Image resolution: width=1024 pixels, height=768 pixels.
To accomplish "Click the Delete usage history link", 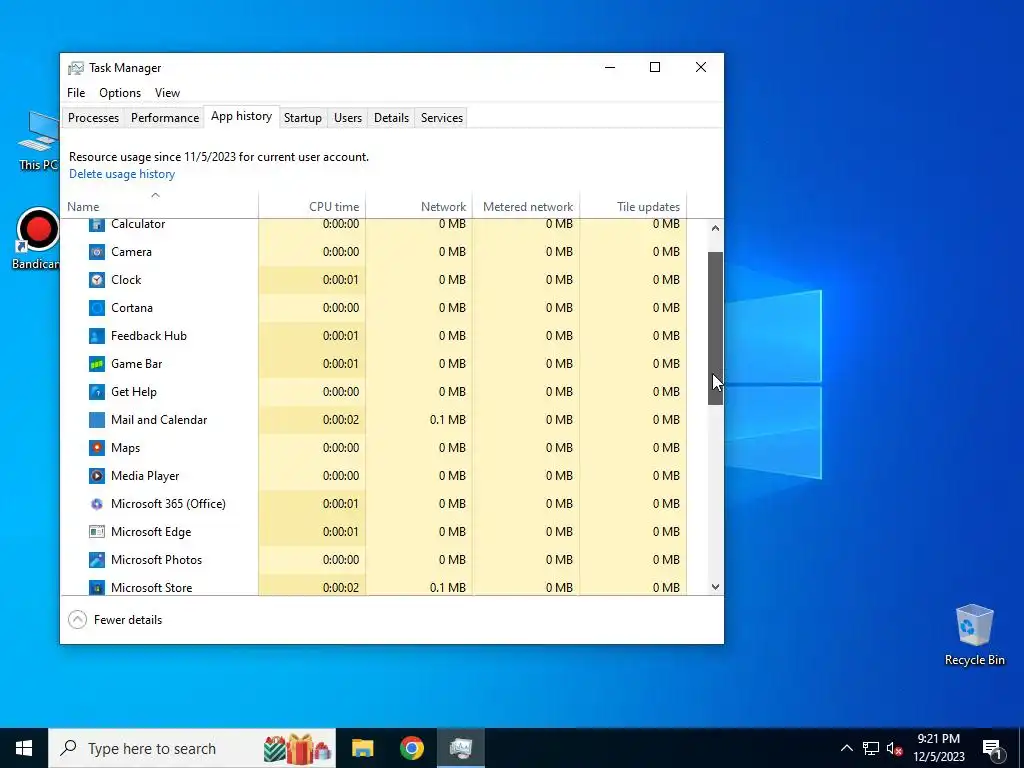I will pos(122,174).
